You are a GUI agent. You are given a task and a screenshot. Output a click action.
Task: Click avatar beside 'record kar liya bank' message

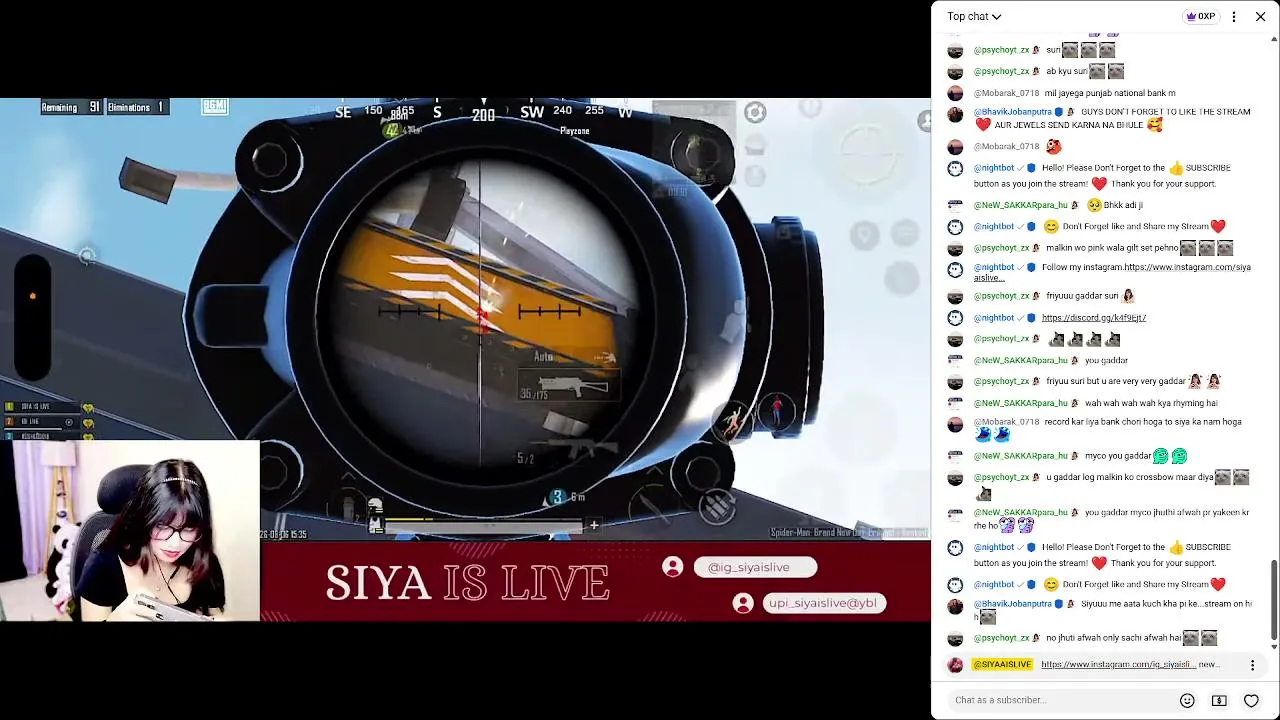pyautogui.click(x=955, y=423)
